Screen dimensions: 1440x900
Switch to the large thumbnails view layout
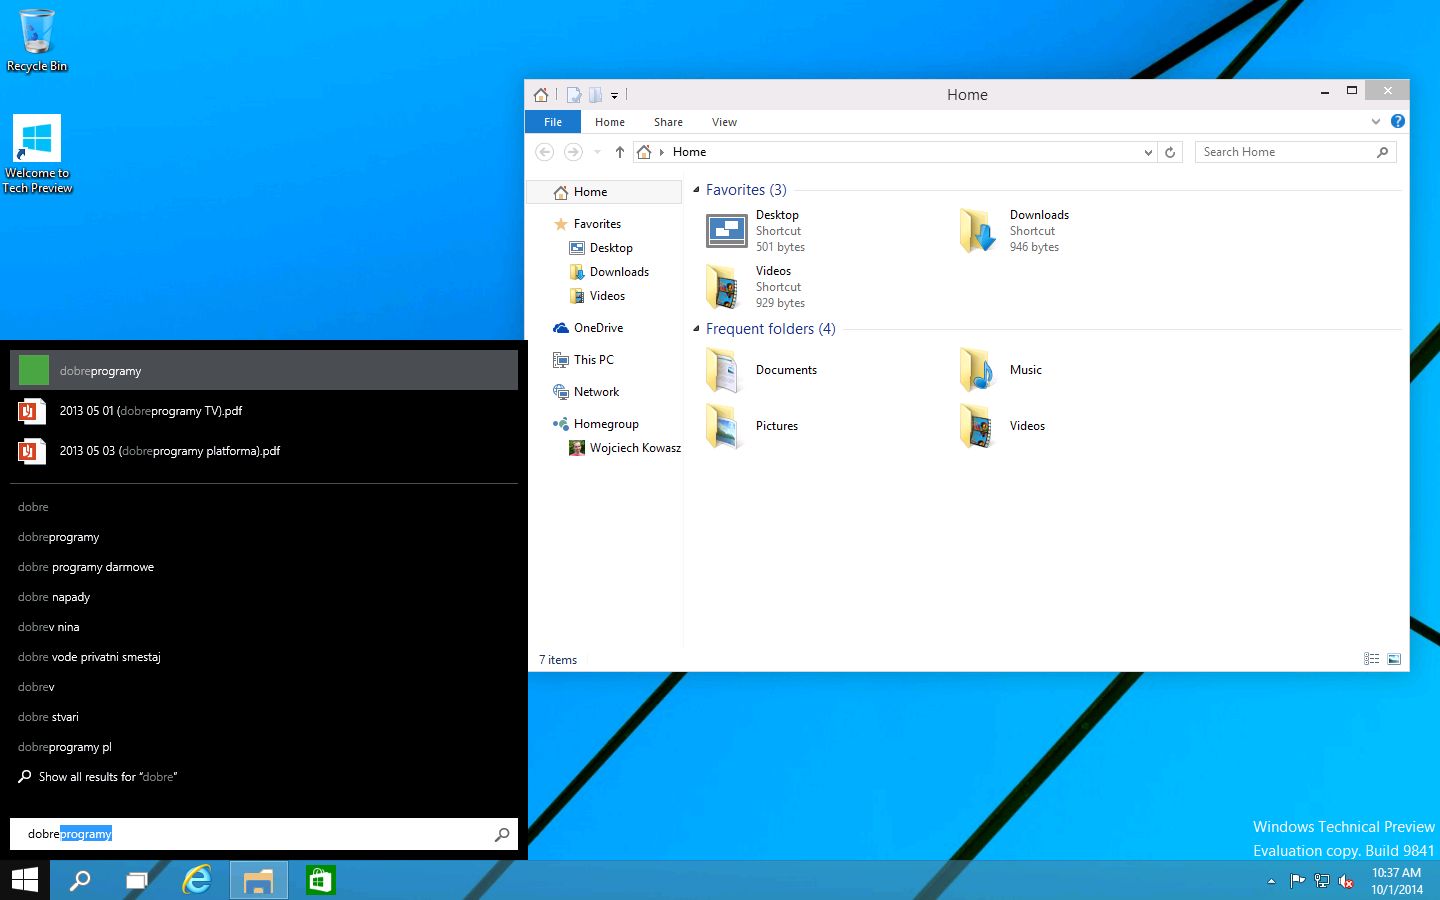[1394, 659]
